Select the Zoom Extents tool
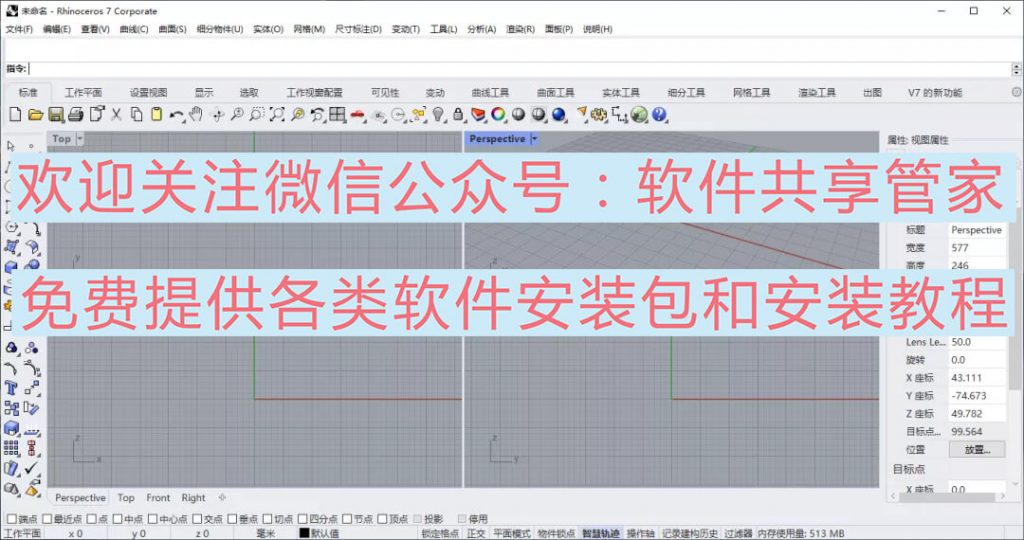The height and width of the screenshot is (540, 1024). [x=277, y=115]
